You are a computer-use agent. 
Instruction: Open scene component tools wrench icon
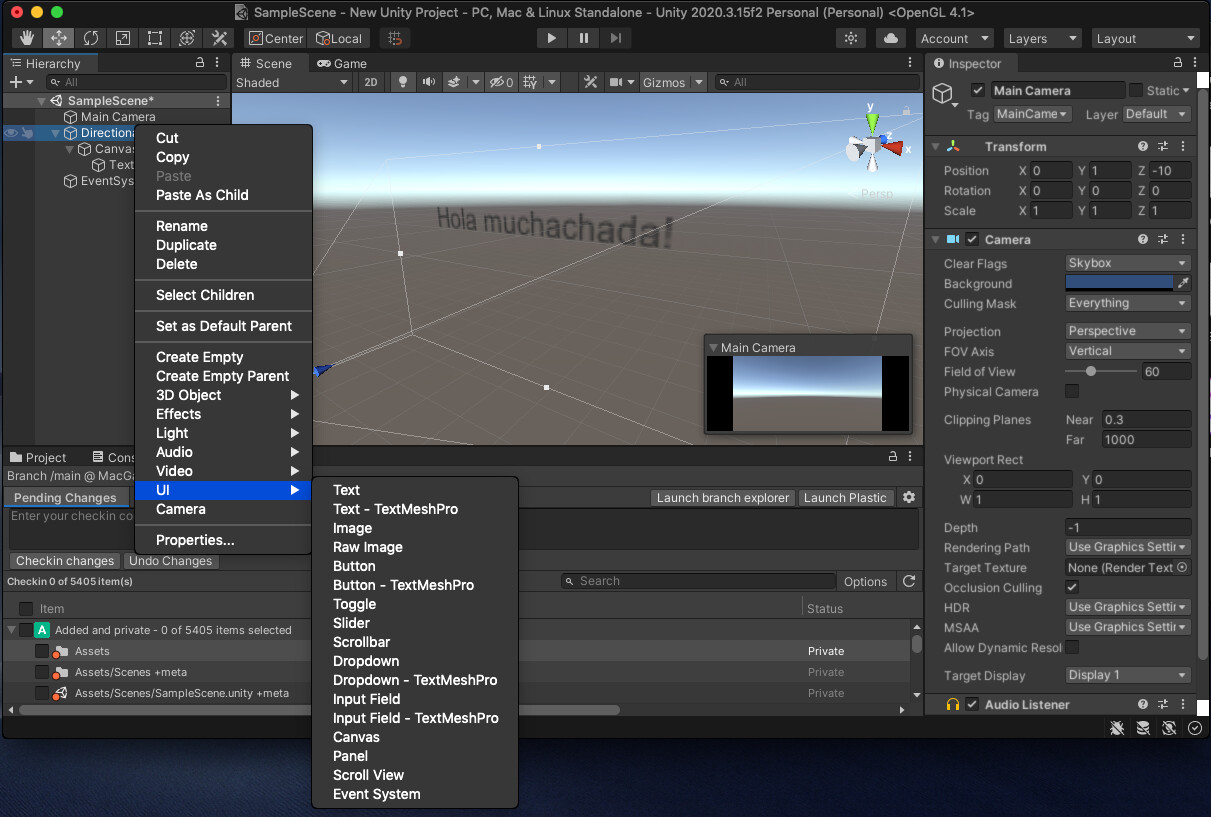click(591, 82)
